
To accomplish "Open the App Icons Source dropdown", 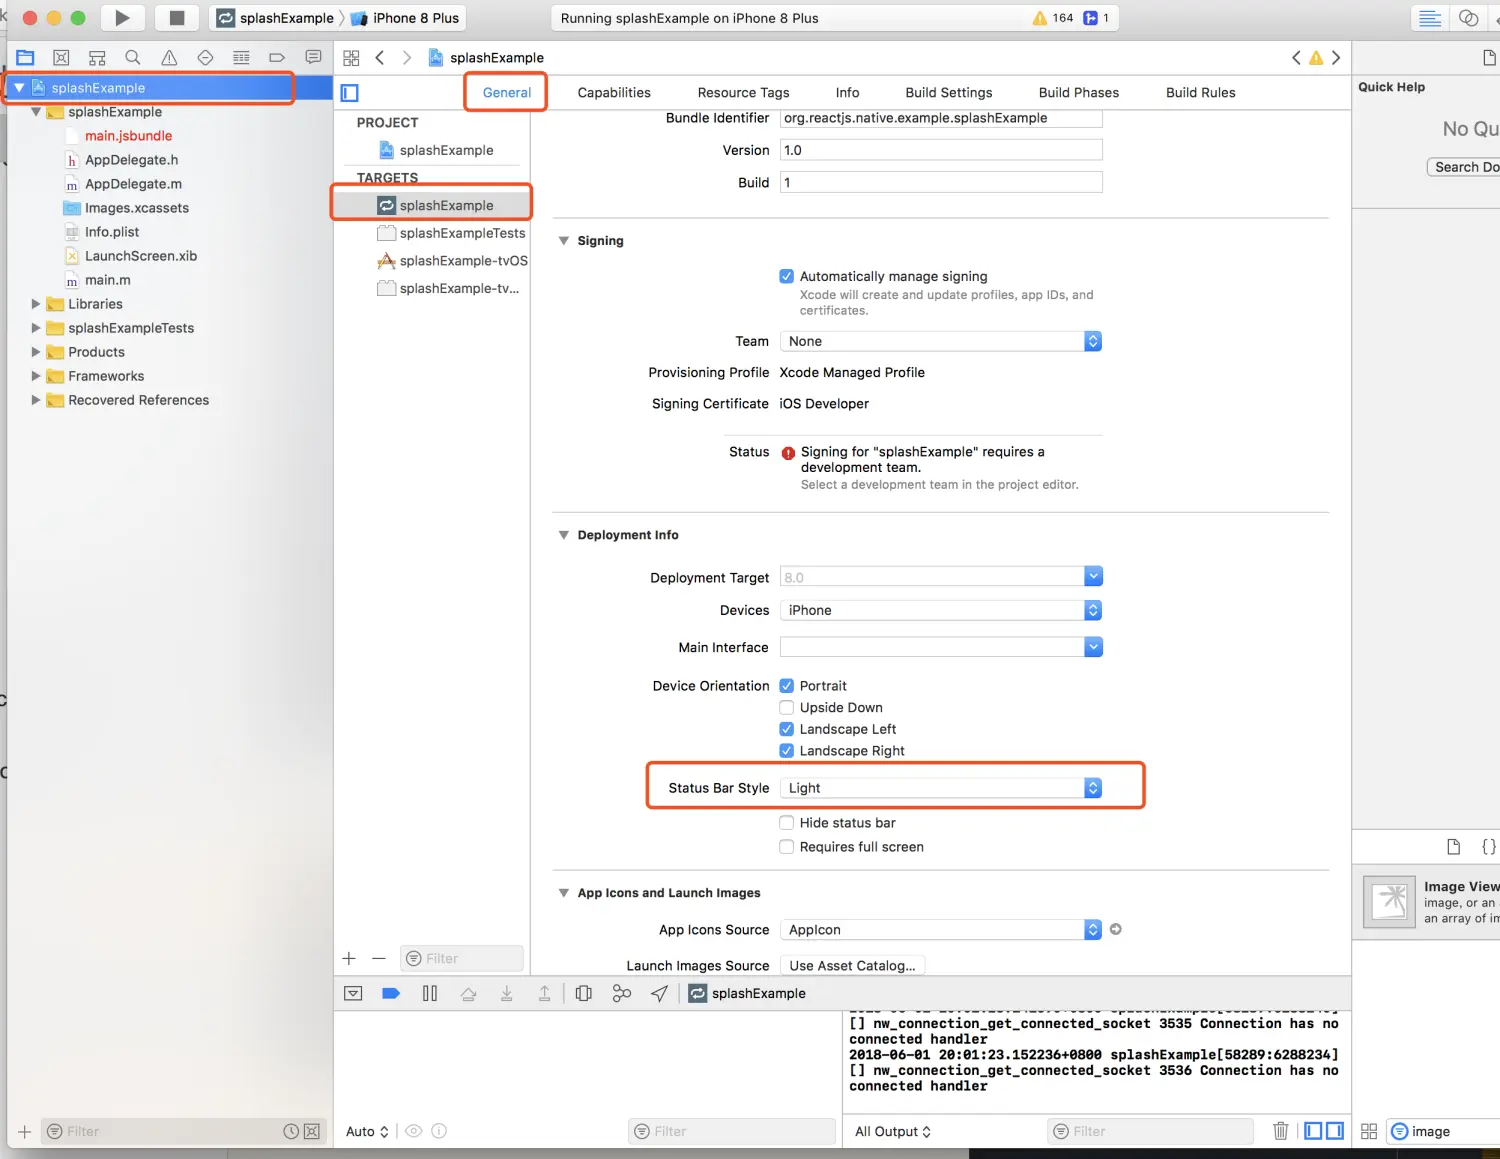I will tap(940, 930).
